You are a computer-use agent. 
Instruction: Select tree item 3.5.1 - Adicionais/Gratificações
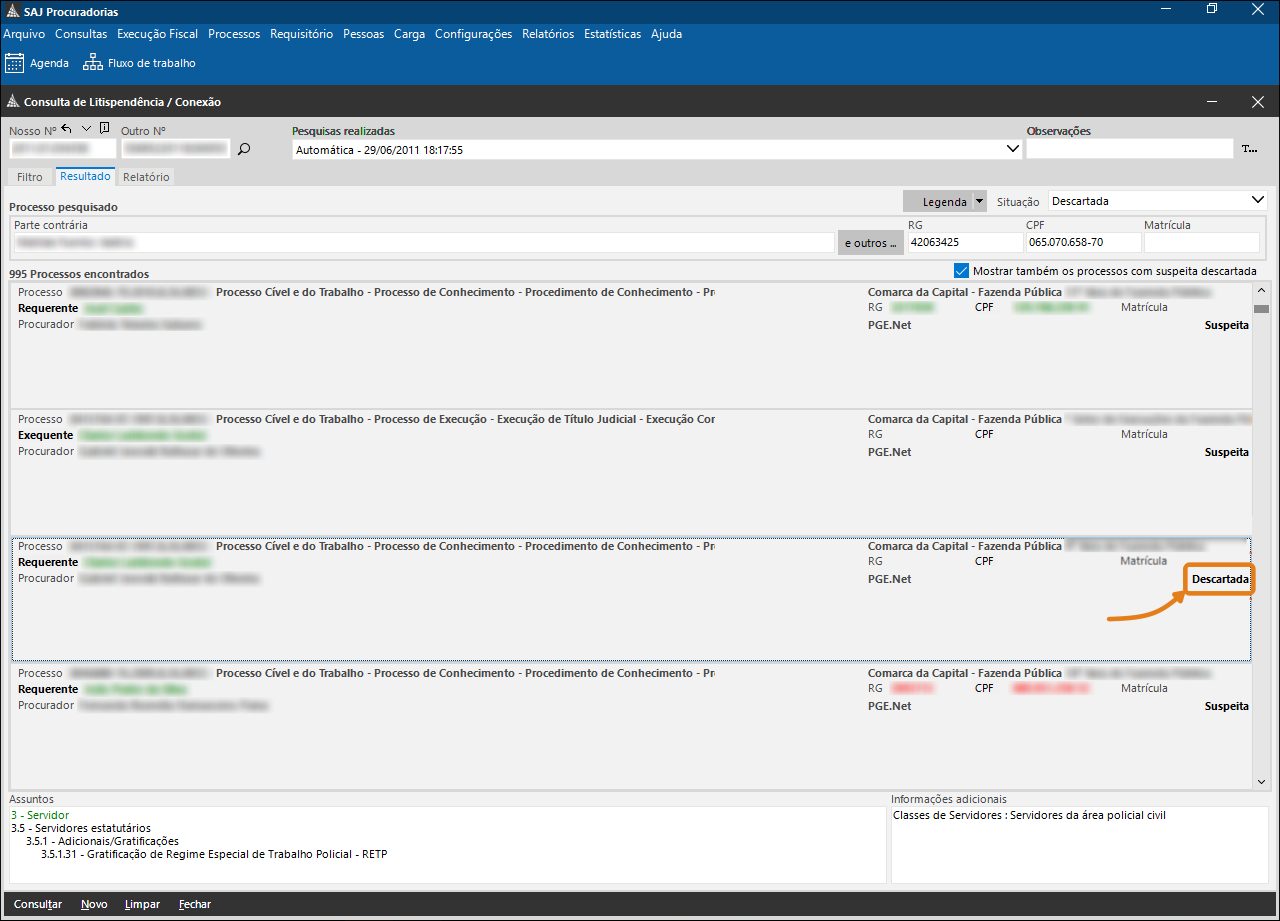102,841
